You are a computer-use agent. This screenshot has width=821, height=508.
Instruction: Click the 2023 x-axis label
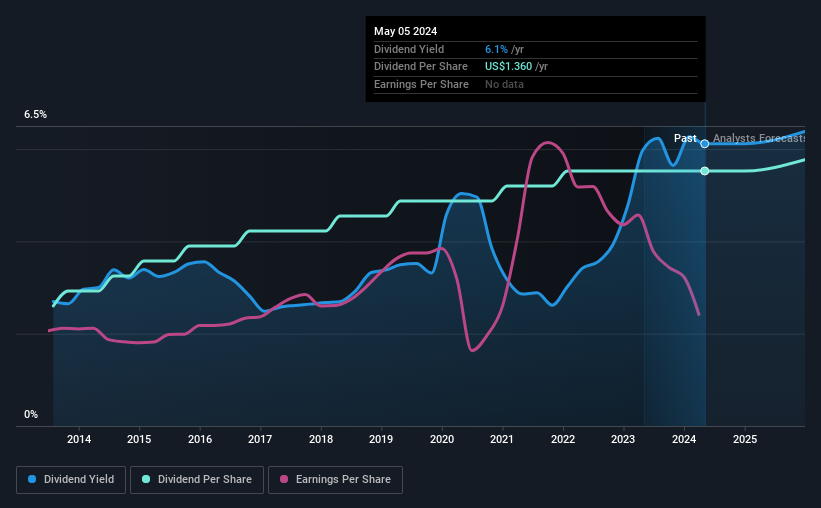[x=623, y=439]
